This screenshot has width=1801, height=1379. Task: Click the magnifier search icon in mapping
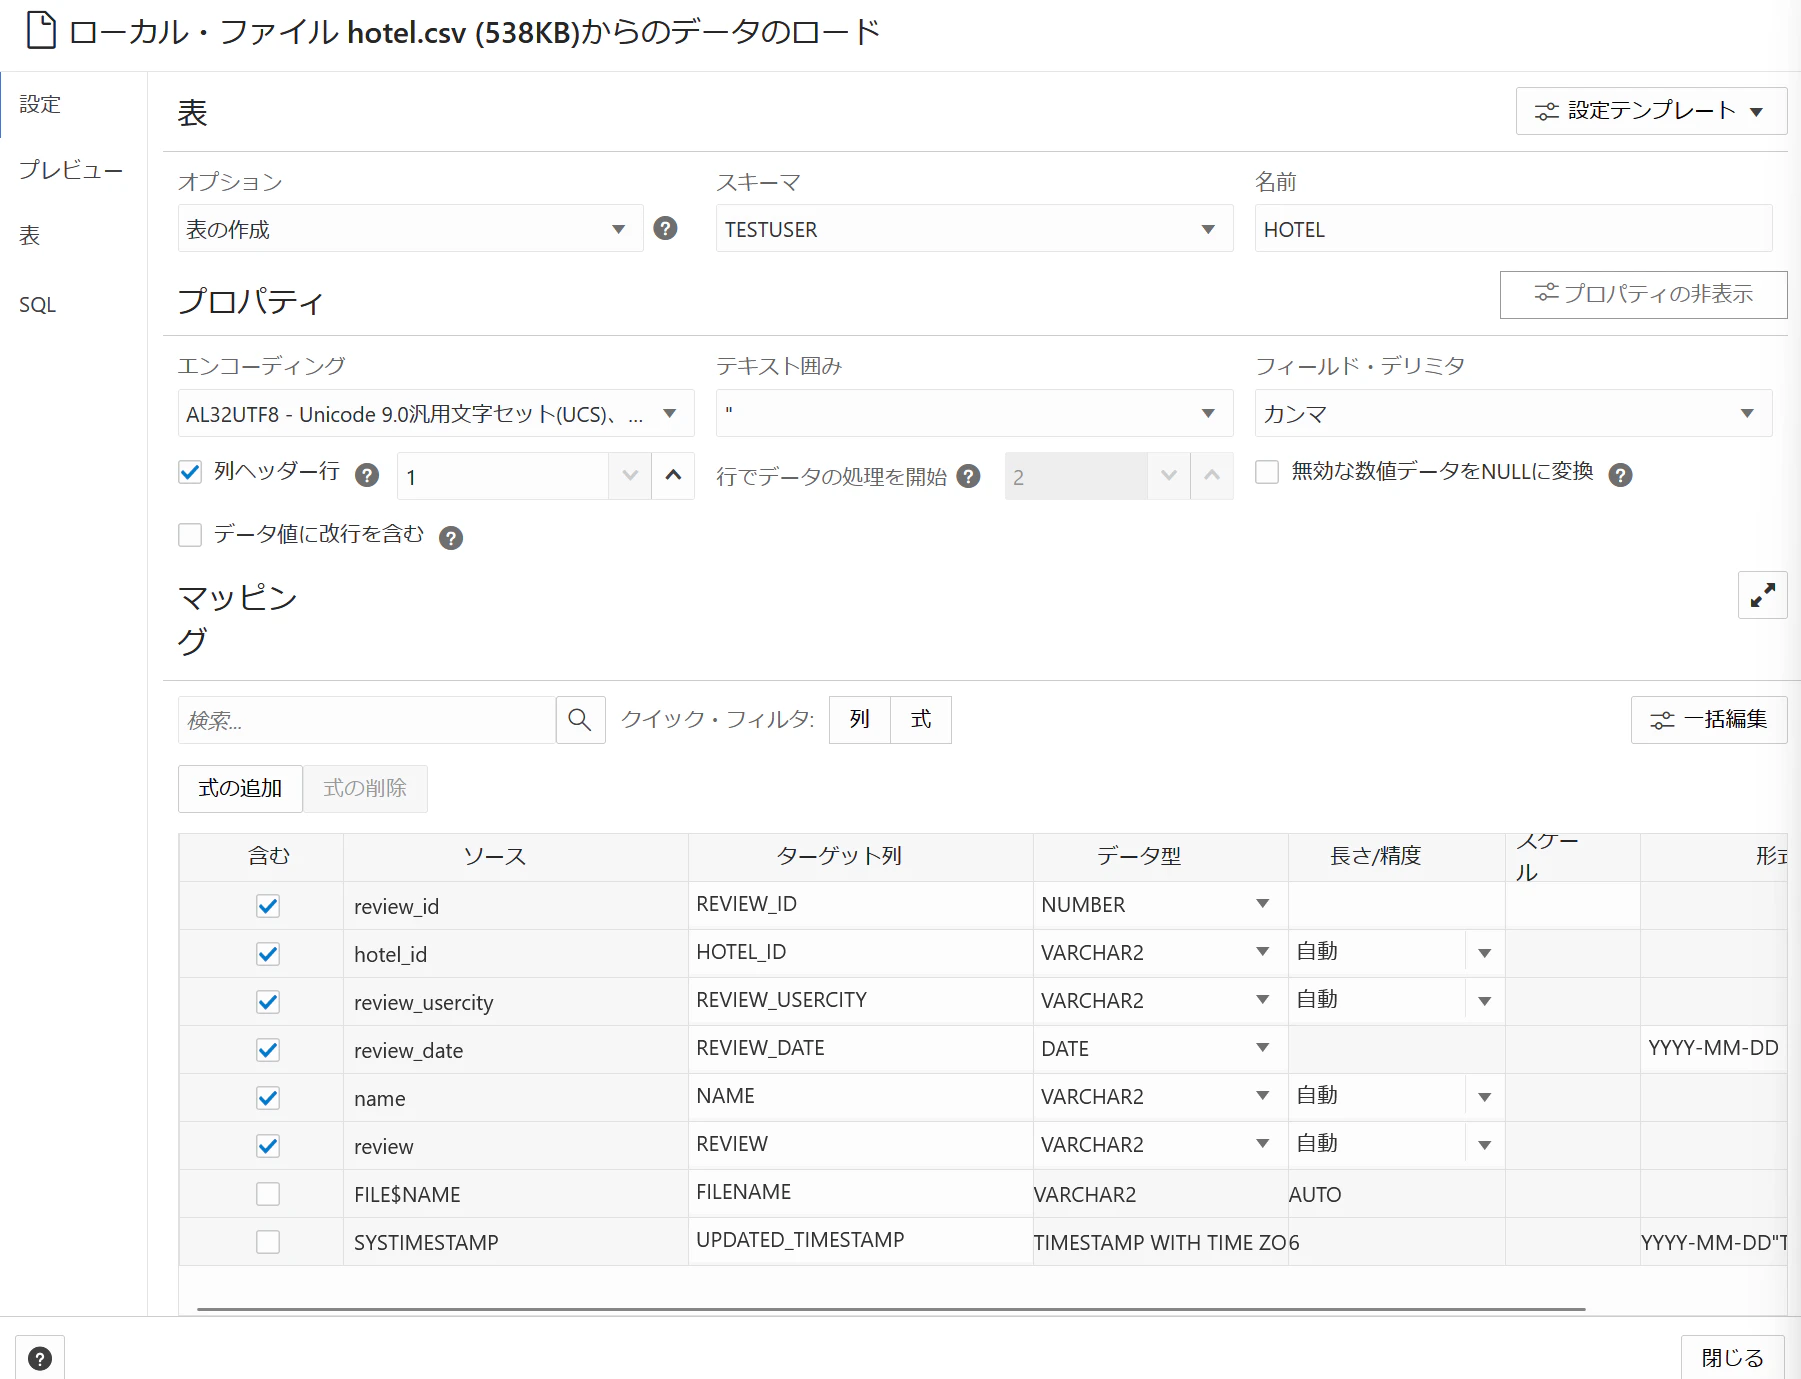580,719
